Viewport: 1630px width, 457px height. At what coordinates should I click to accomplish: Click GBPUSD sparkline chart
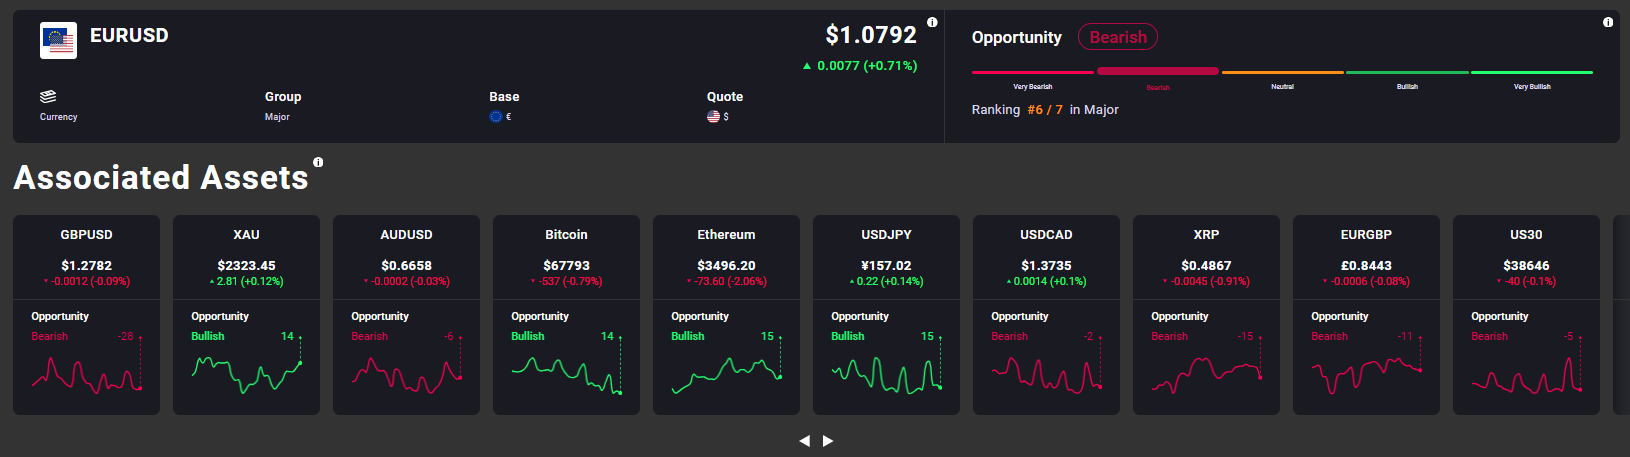87,375
